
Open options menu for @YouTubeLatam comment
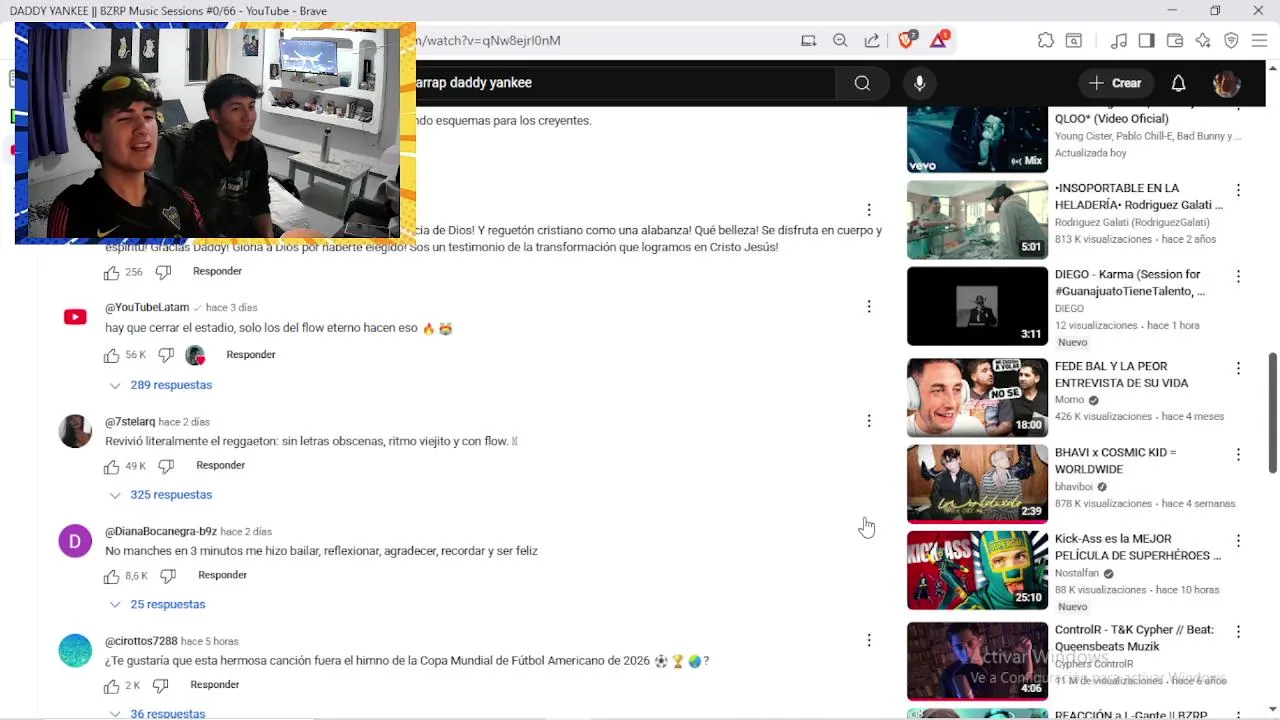click(869, 306)
